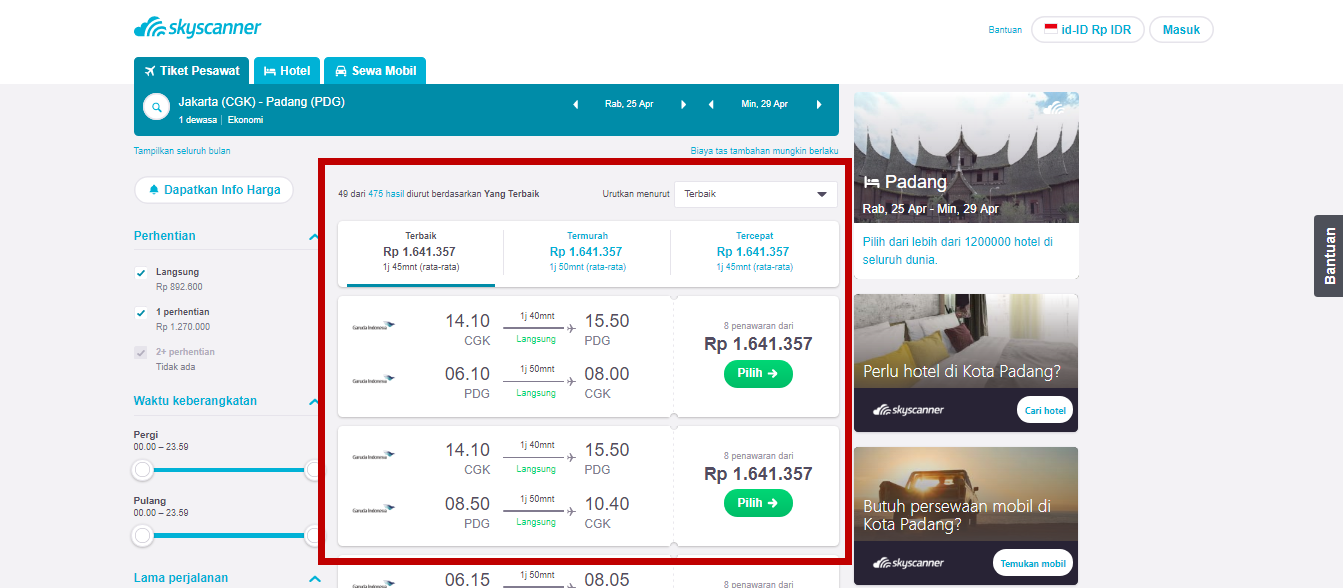Open the Bantuan link in header
The image size is (1343, 588).
click(x=1005, y=30)
